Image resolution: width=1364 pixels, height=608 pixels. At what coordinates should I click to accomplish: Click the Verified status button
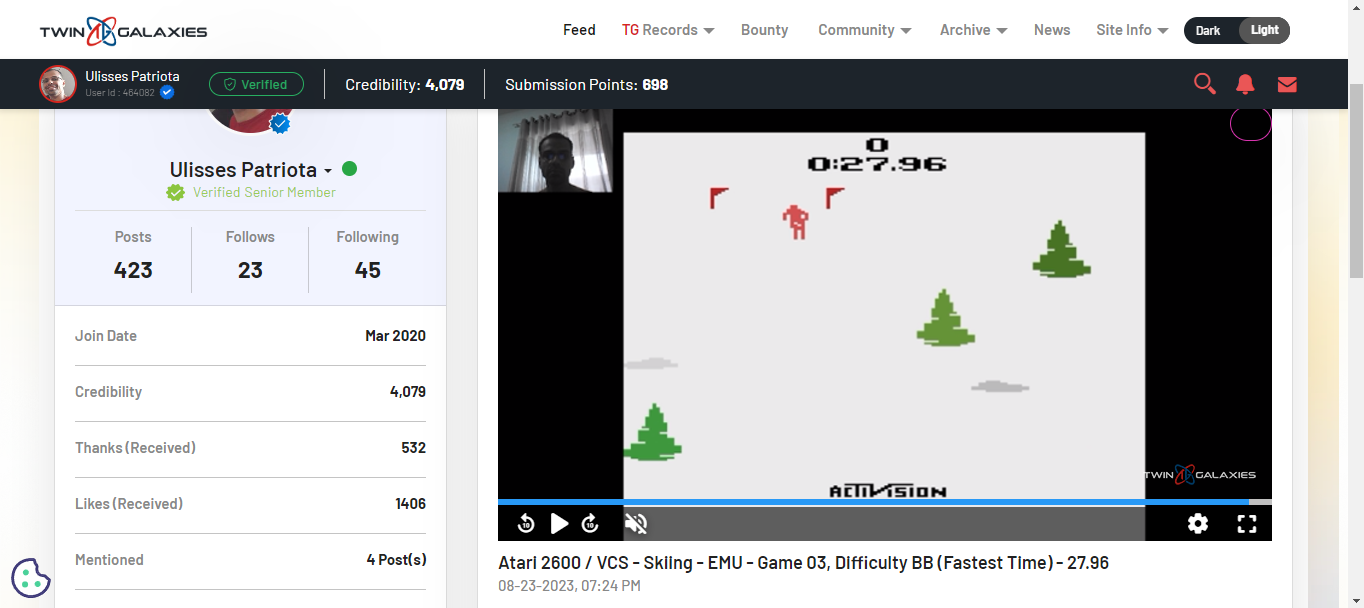click(256, 84)
